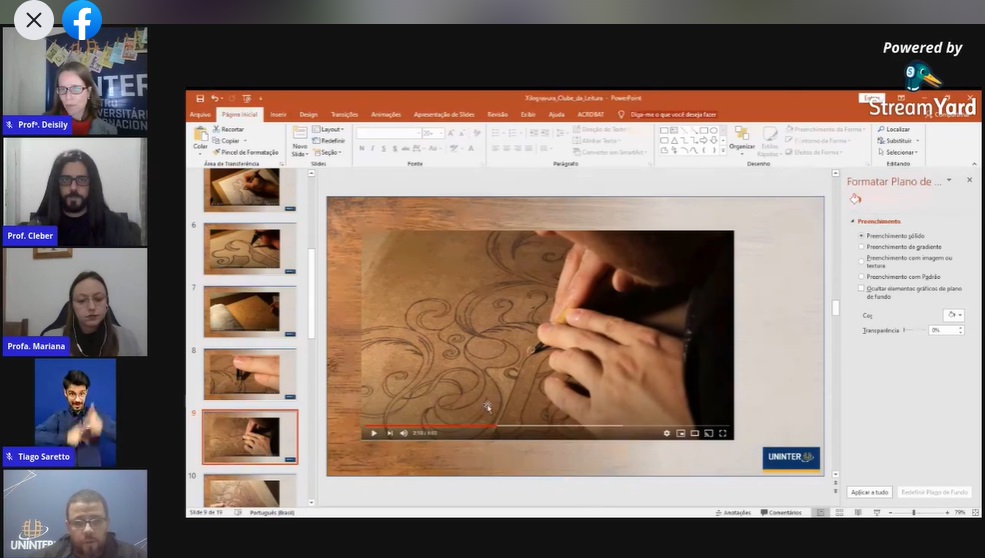Viewport: 985px width, 558px height.
Task: Choose Preenchimento de gradiente option
Action: tap(862, 247)
